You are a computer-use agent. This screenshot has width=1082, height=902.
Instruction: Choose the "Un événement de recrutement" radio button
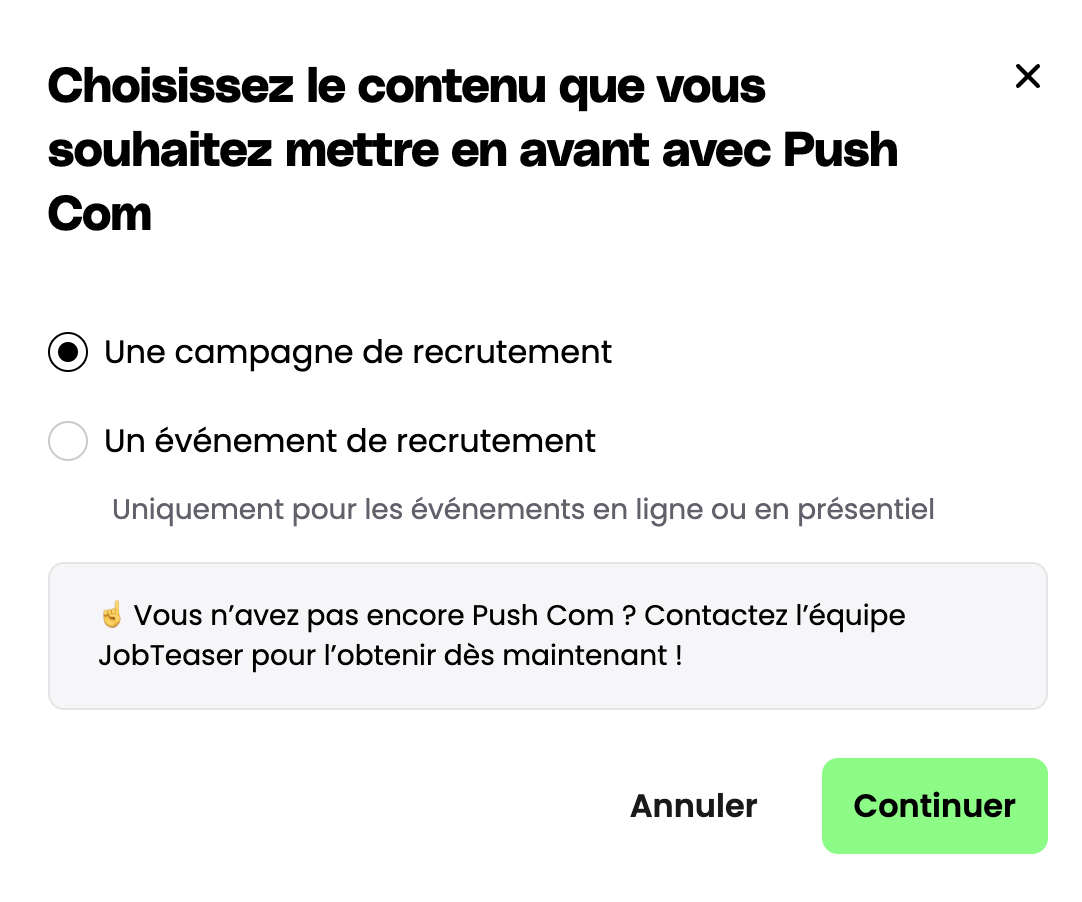(x=68, y=441)
